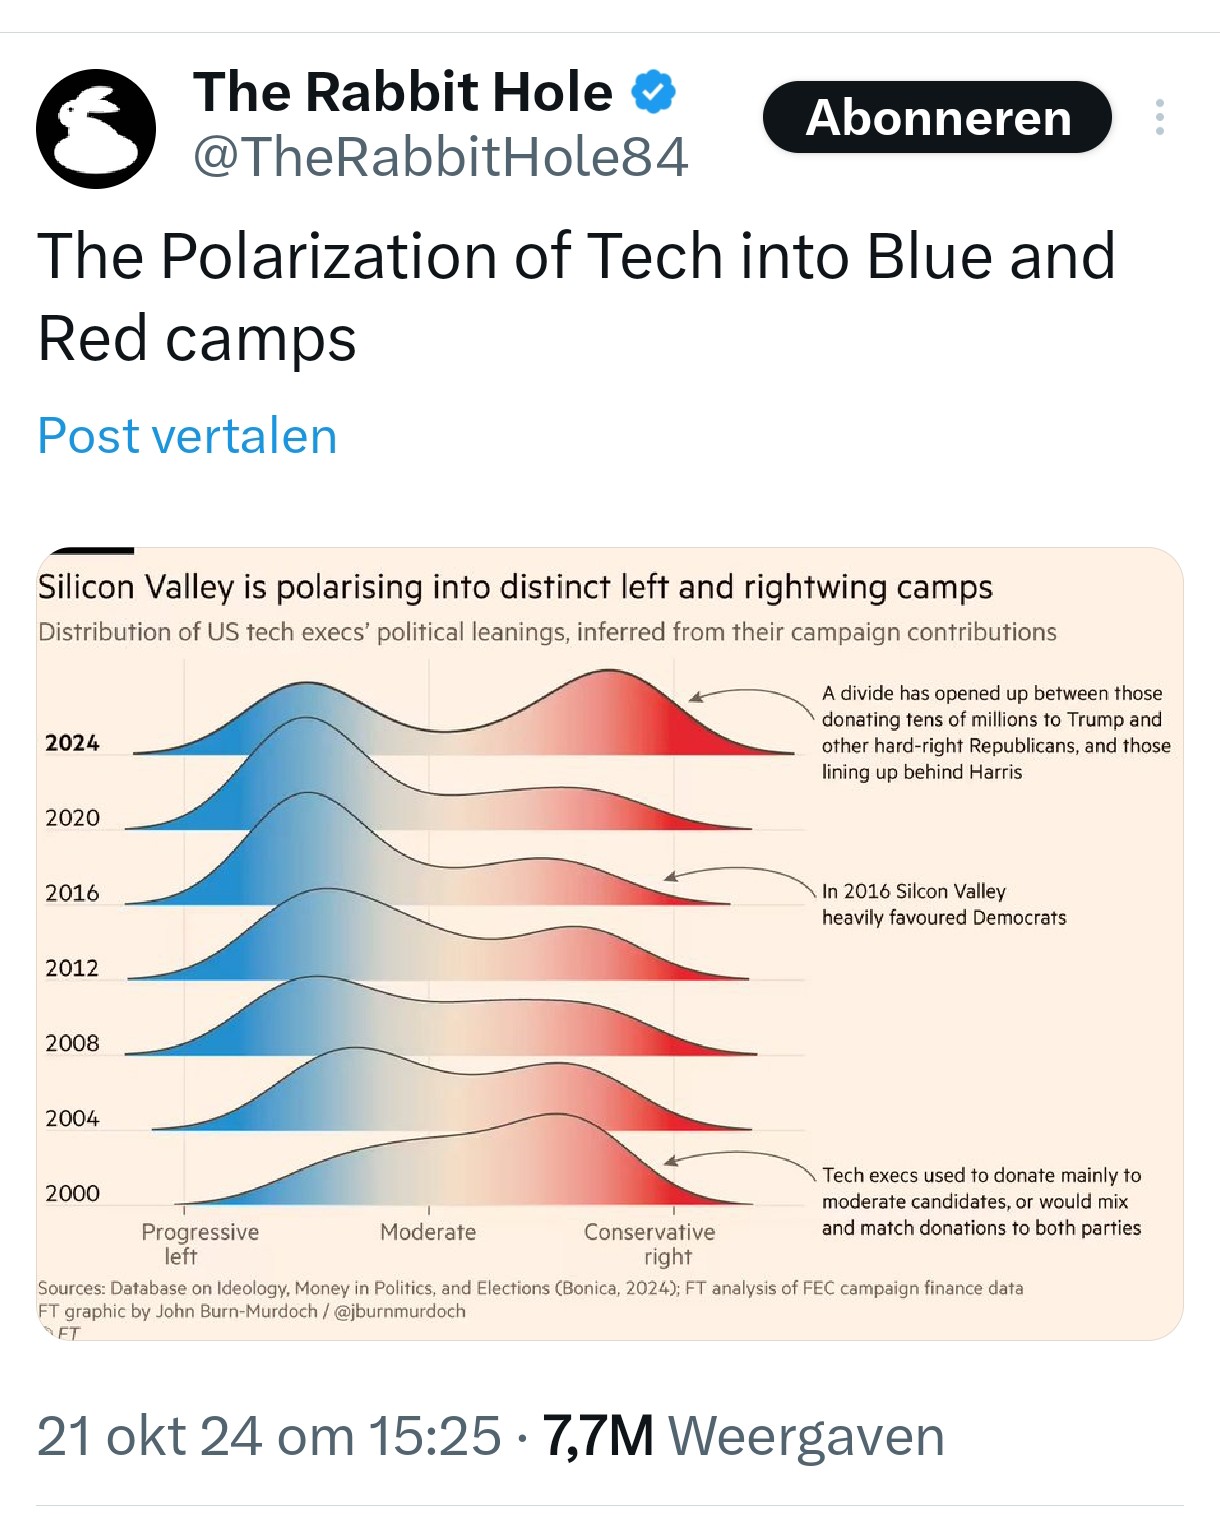The width and height of the screenshot is (1220, 1527).
Task: Click the 2000 year label in chart
Action: click(x=72, y=1193)
